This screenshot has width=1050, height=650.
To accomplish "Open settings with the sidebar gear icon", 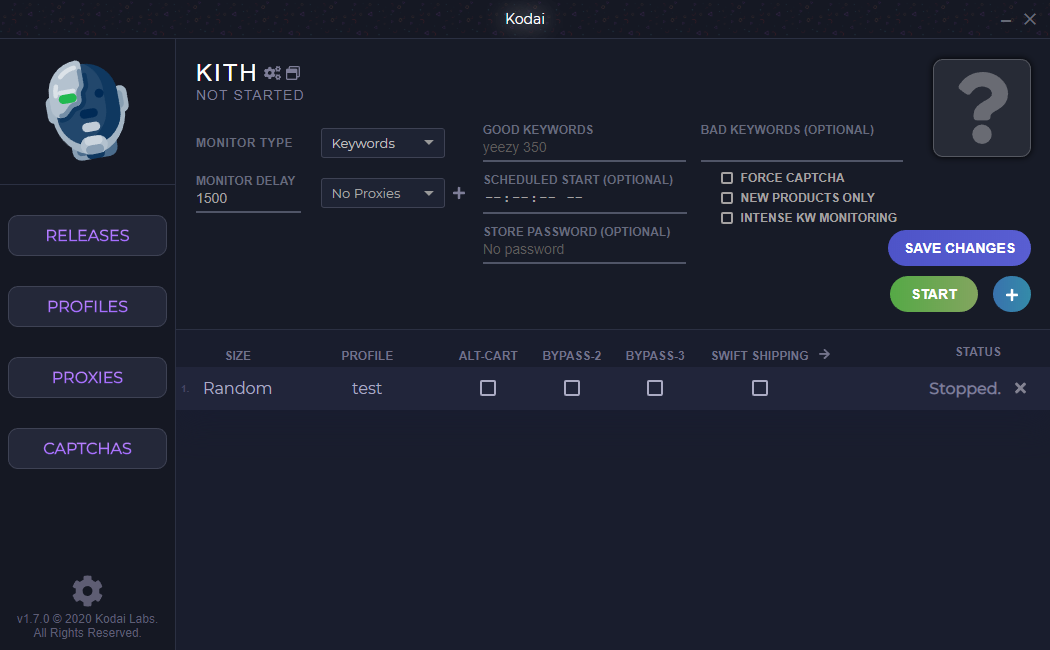I will [x=87, y=591].
